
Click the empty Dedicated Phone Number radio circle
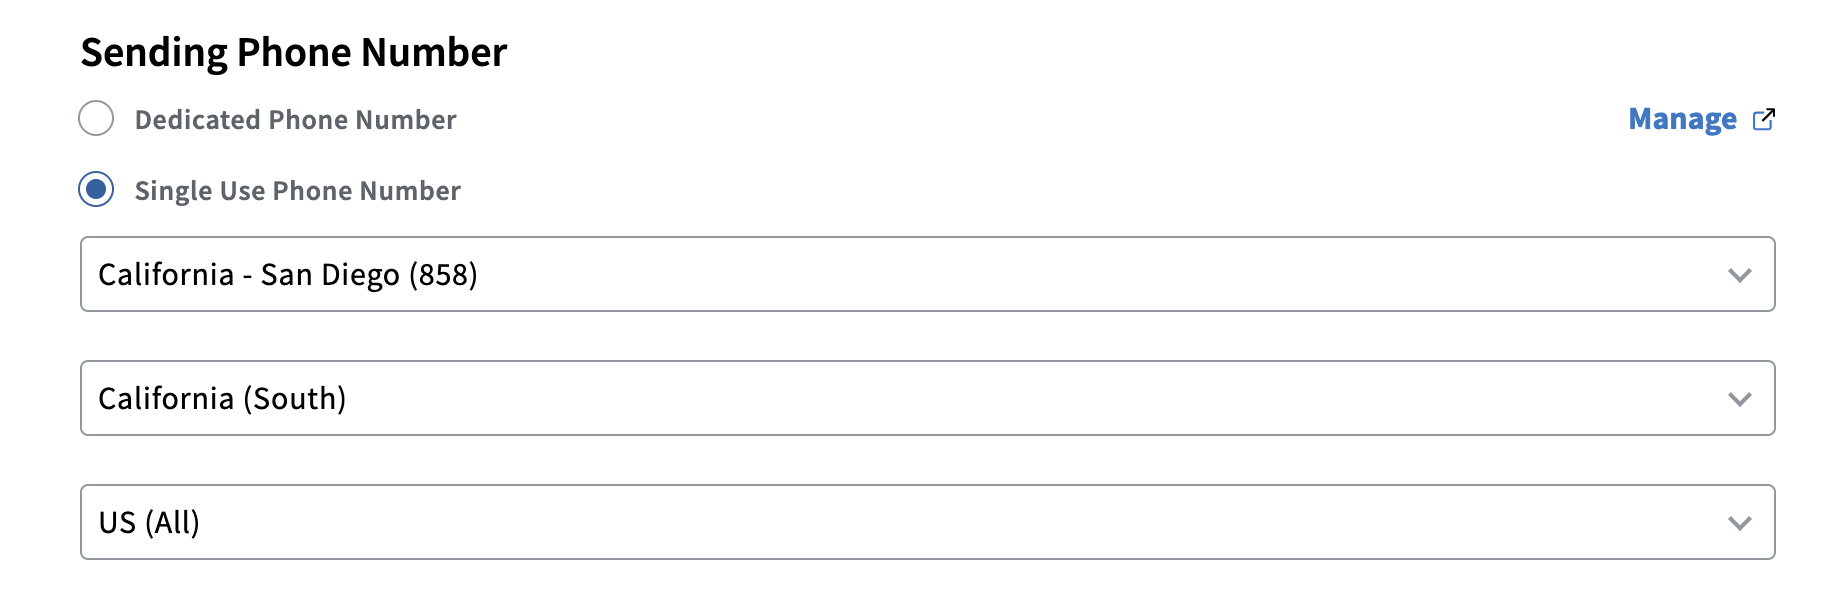96,118
